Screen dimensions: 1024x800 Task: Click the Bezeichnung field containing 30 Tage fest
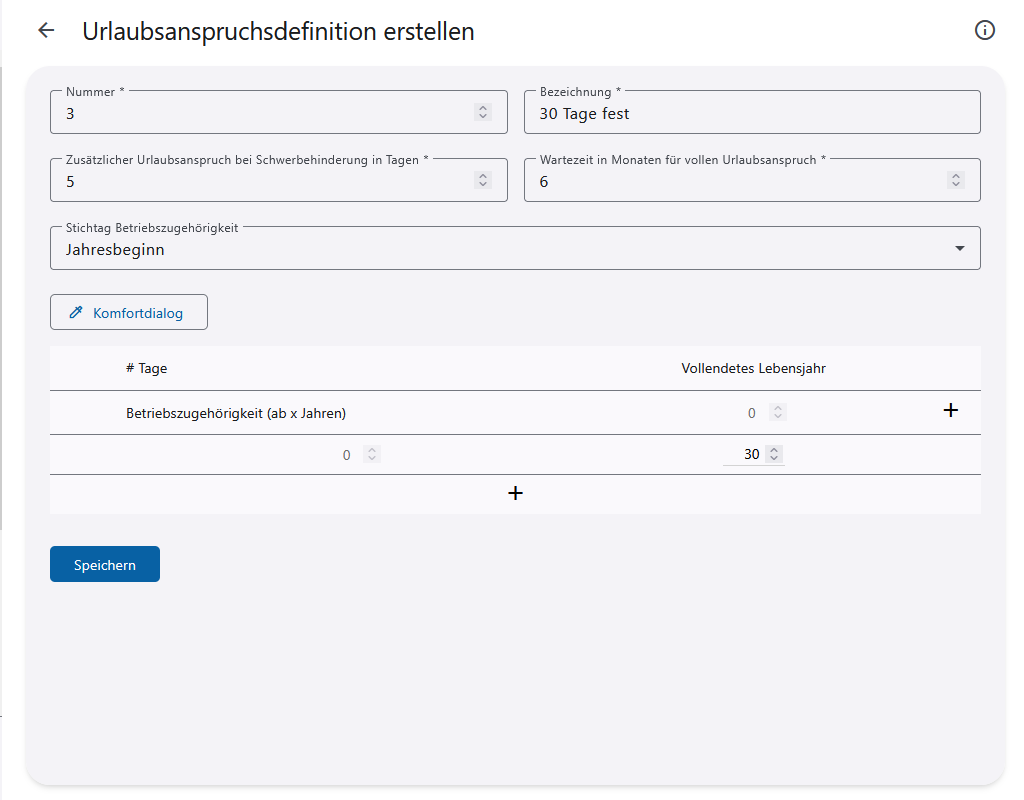pyautogui.click(x=752, y=112)
